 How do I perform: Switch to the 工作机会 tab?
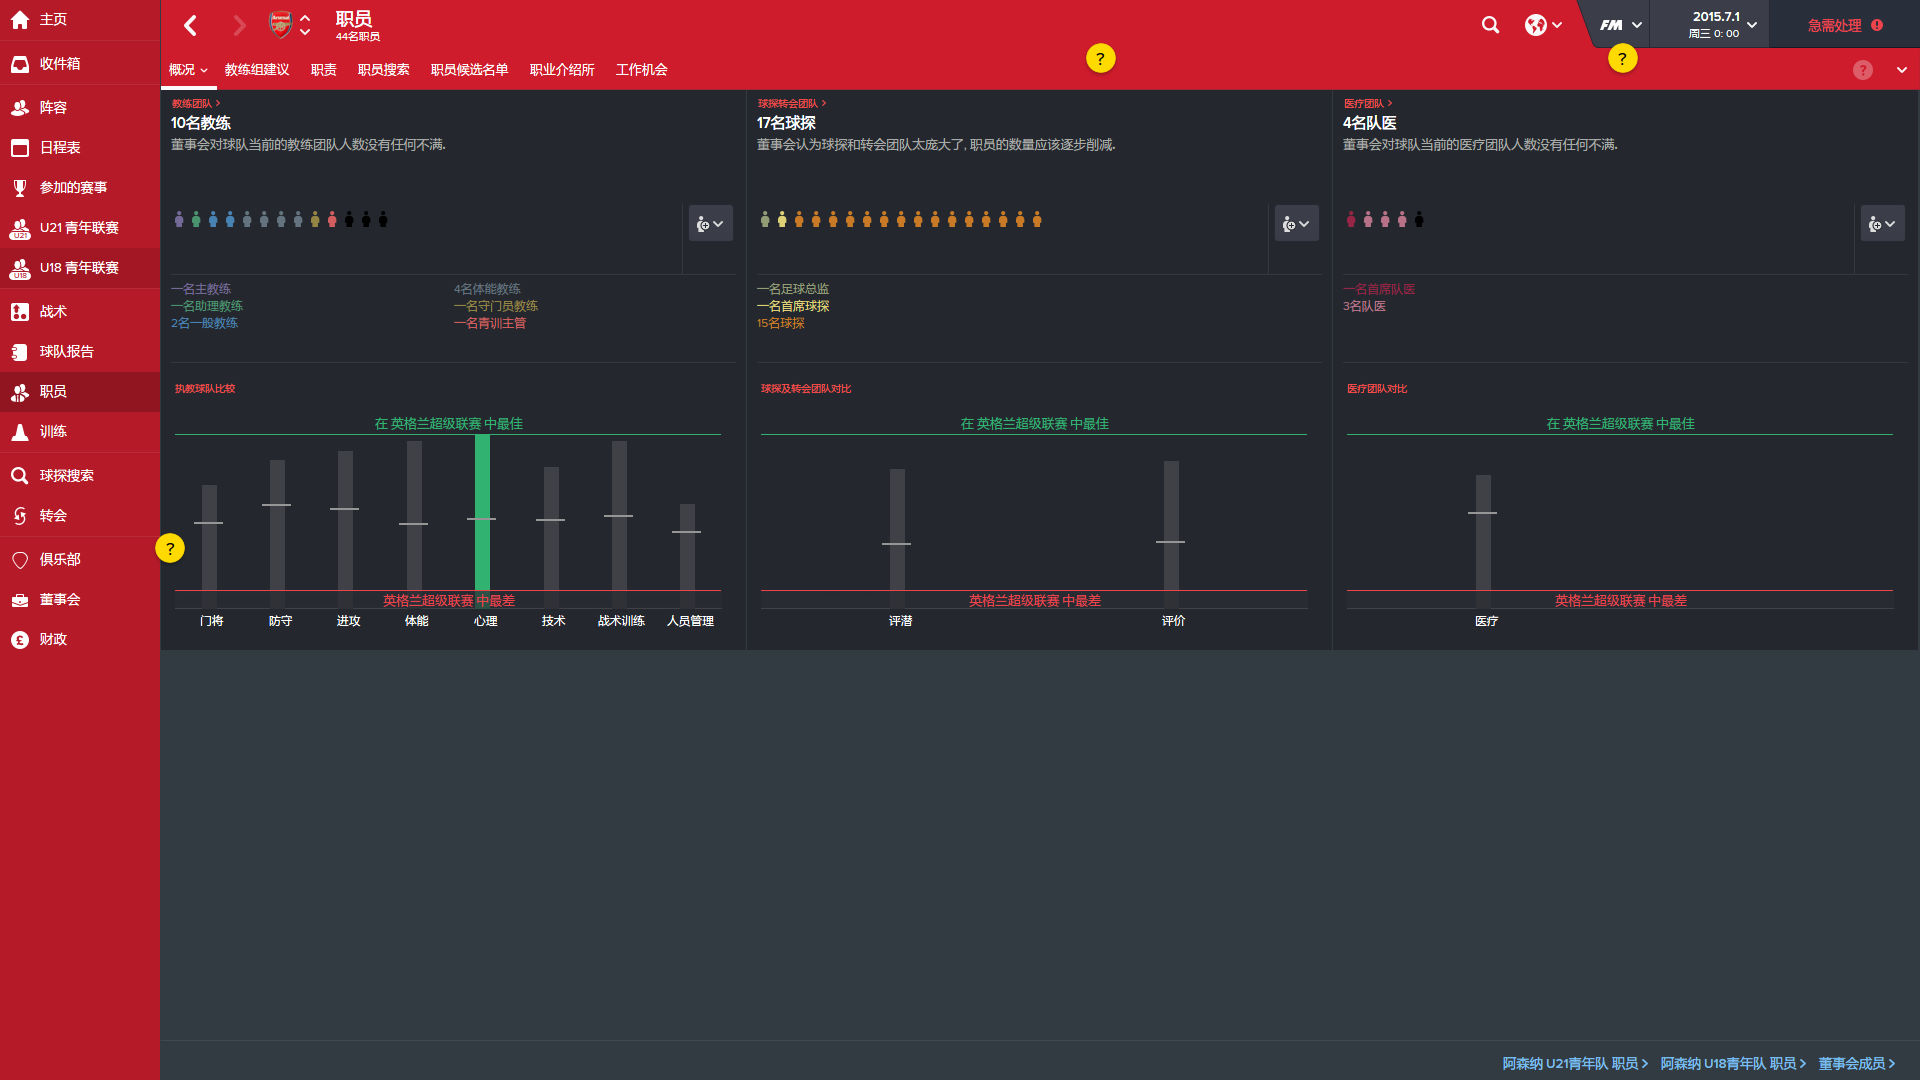click(x=641, y=70)
